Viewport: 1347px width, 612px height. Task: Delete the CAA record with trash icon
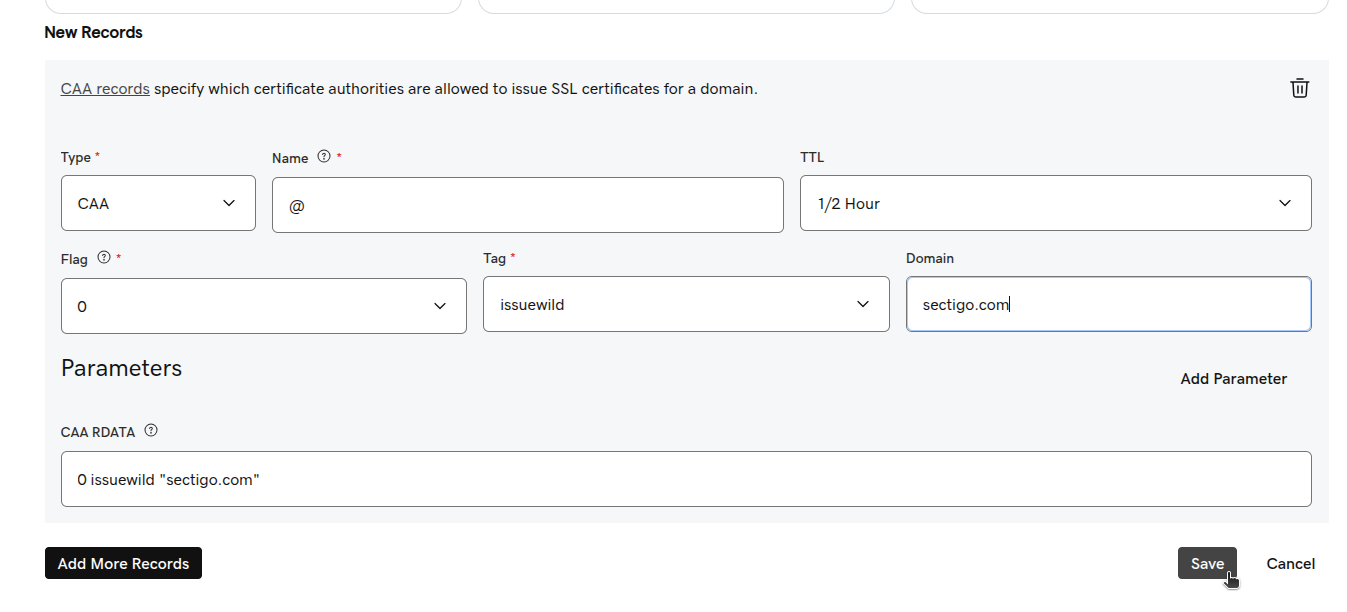point(1299,88)
